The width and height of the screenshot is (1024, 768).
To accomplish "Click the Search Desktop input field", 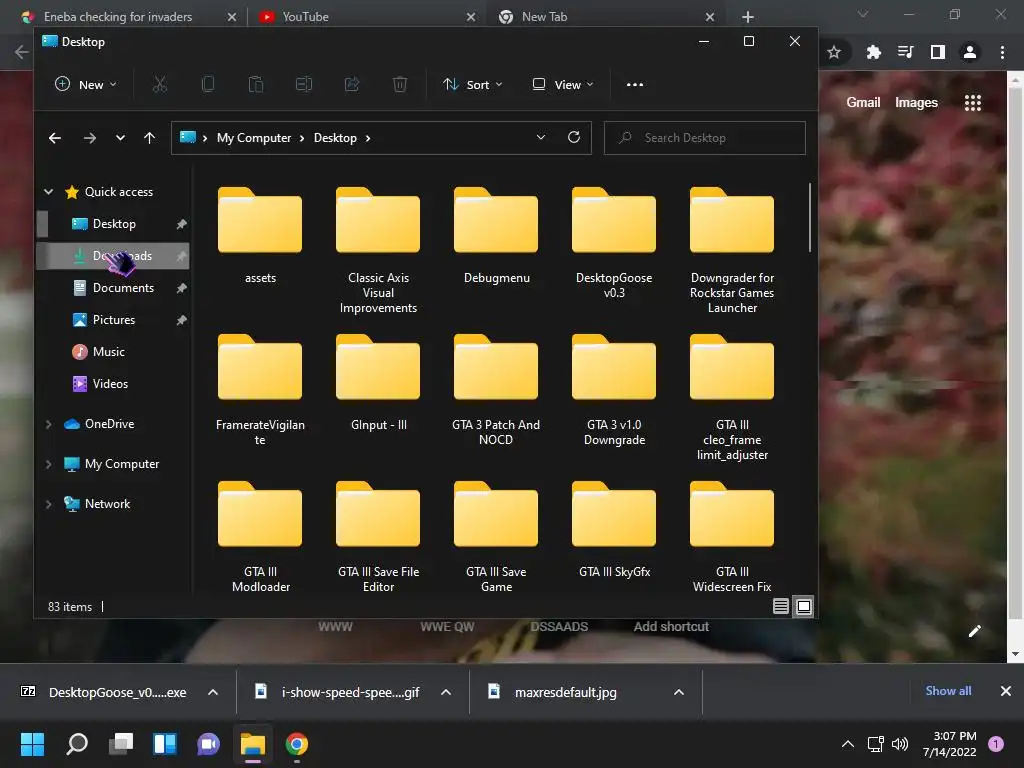I will [705, 138].
